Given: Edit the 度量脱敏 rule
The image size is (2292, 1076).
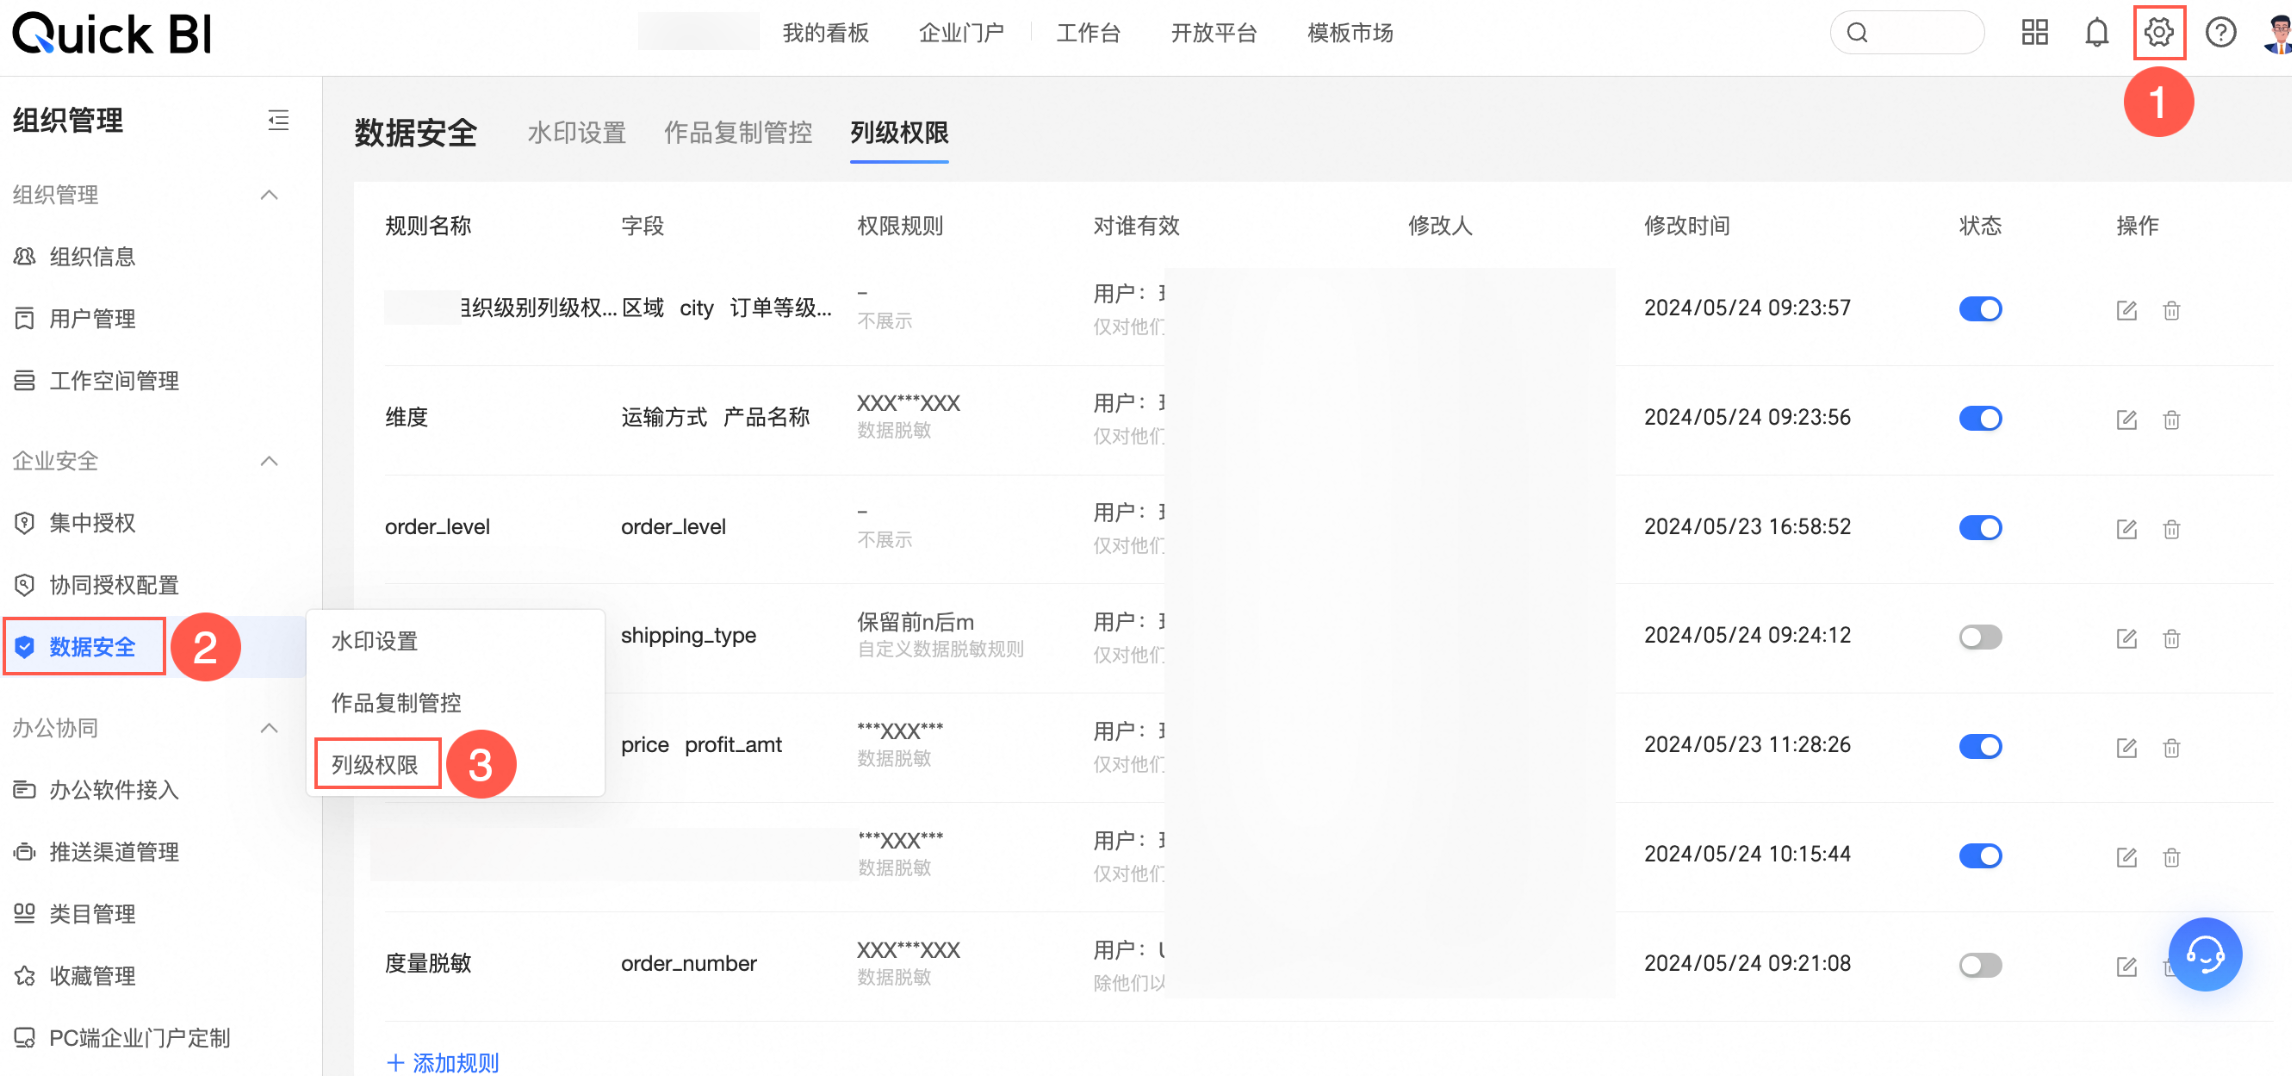Looking at the screenshot, I should click(x=2127, y=966).
